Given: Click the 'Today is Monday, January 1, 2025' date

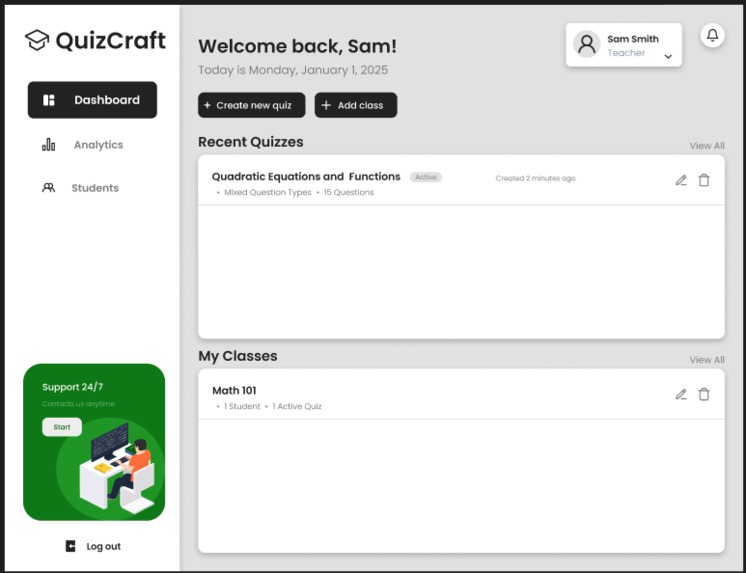Looking at the screenshot, I should coord(293,70).
